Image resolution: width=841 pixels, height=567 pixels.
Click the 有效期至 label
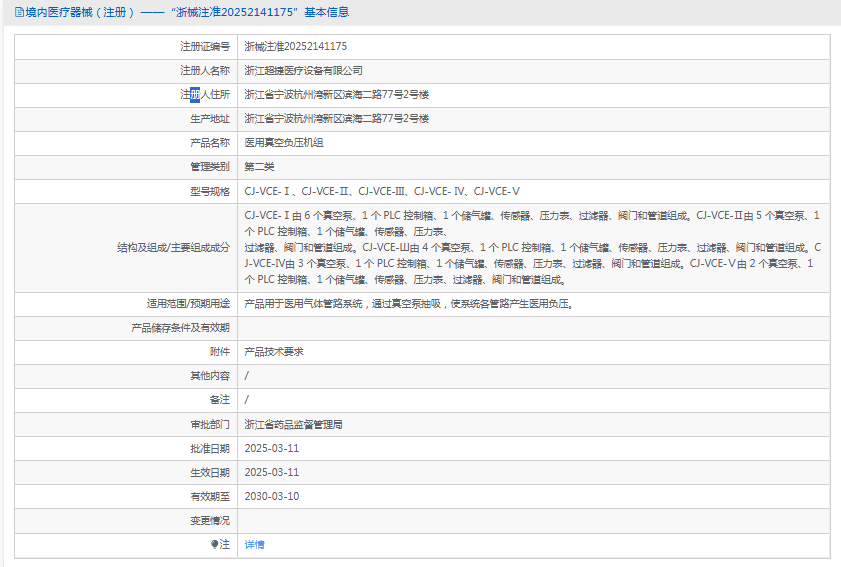pyautogui.click(x=210, y=497)
